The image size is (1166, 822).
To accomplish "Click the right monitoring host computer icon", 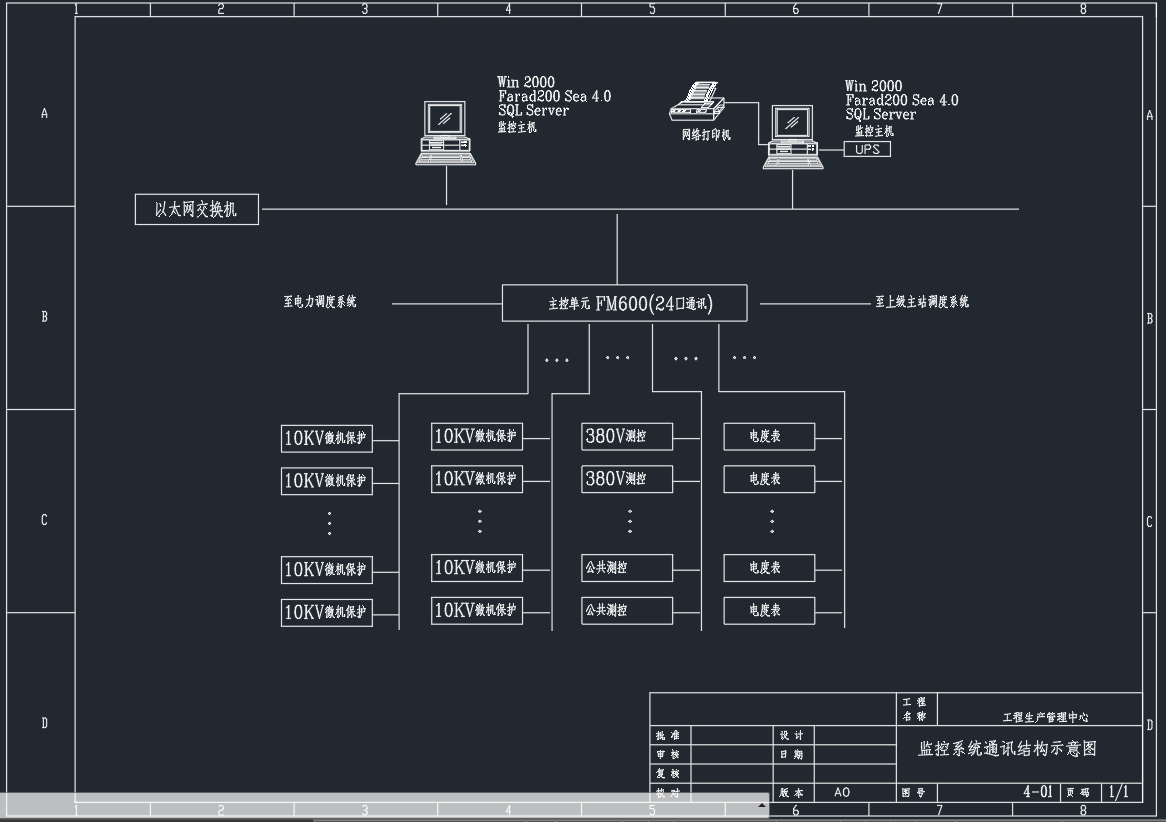I will coord(793,137).
